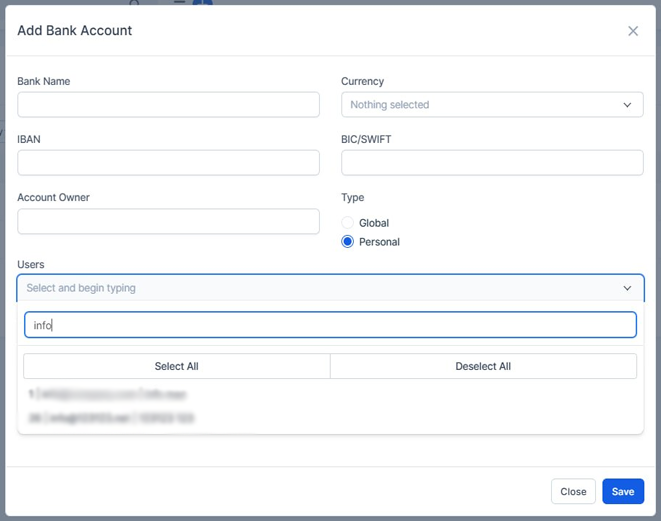Viewport: 661px width, 521px height.
Task: Focus the IBAN text field
Action: tap(168, 163)
